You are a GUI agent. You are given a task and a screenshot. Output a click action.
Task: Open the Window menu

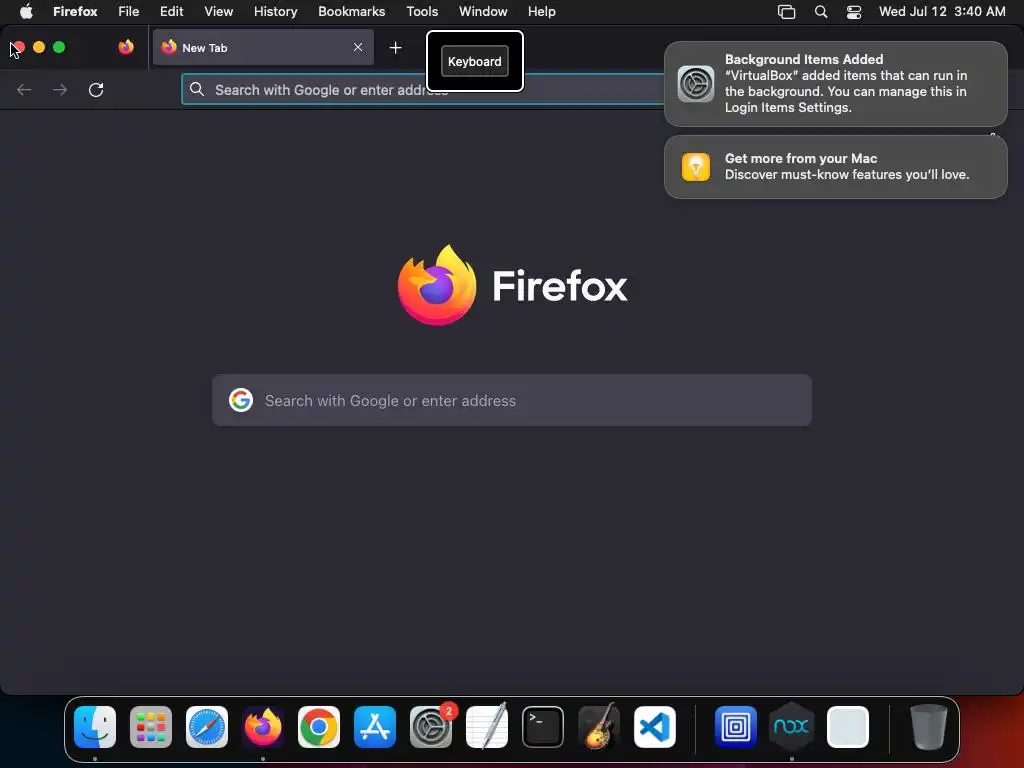(483, 11)
